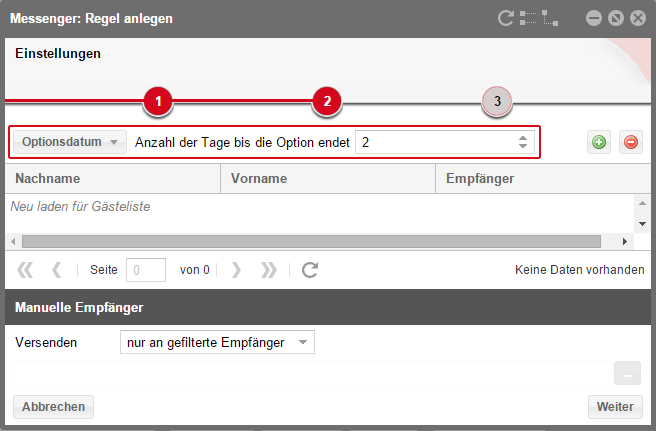Click the reload icon in the title bar

(506, 18)
